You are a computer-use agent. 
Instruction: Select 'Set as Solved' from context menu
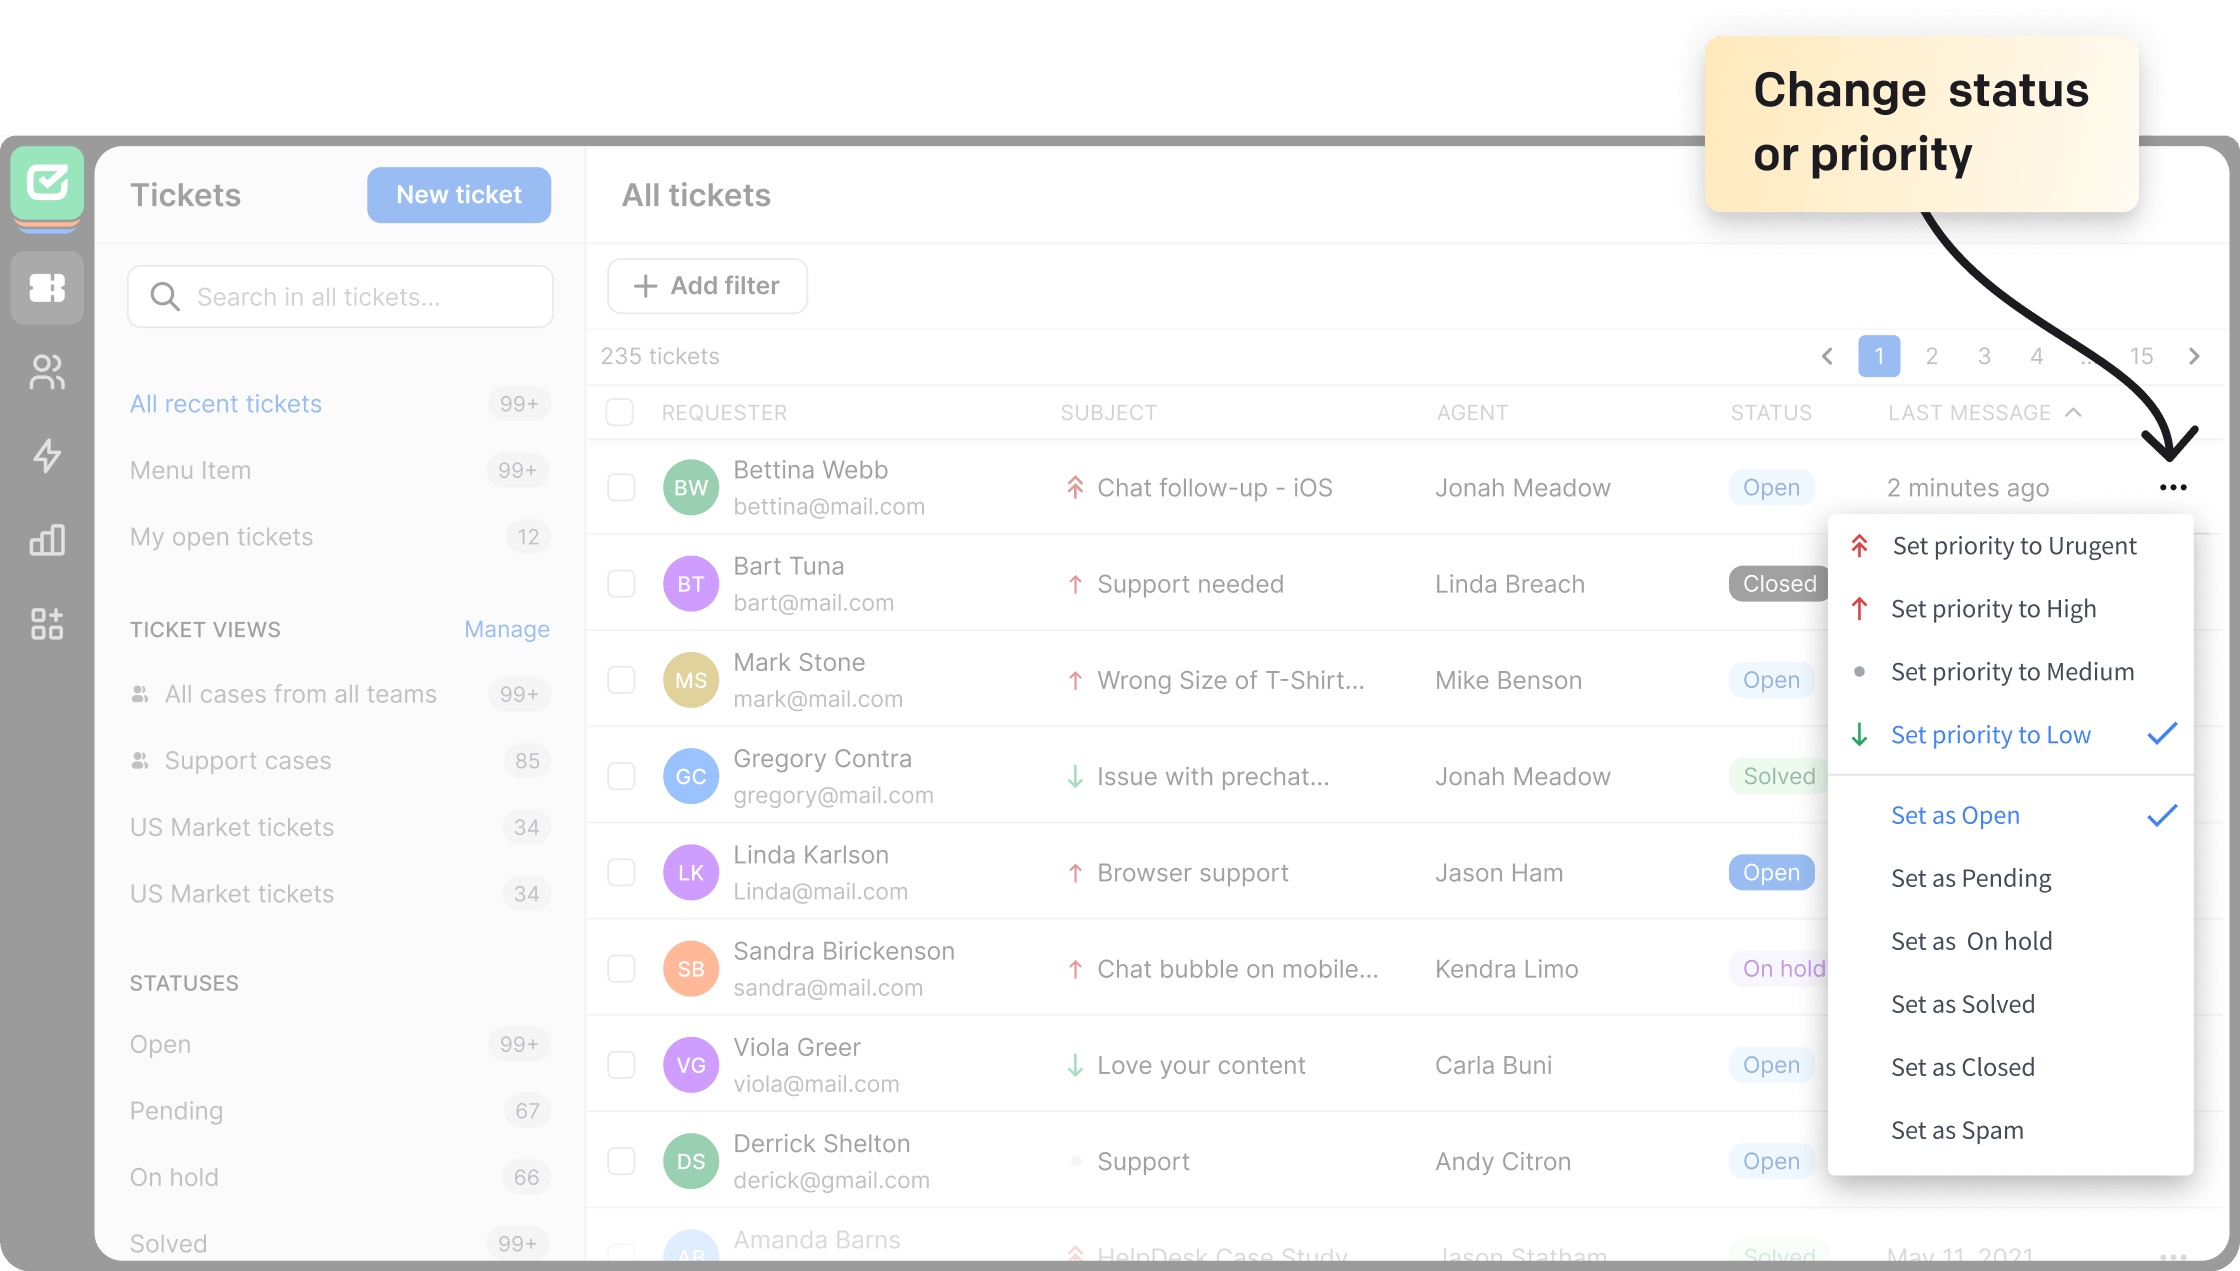[x=1963, y=1003]
